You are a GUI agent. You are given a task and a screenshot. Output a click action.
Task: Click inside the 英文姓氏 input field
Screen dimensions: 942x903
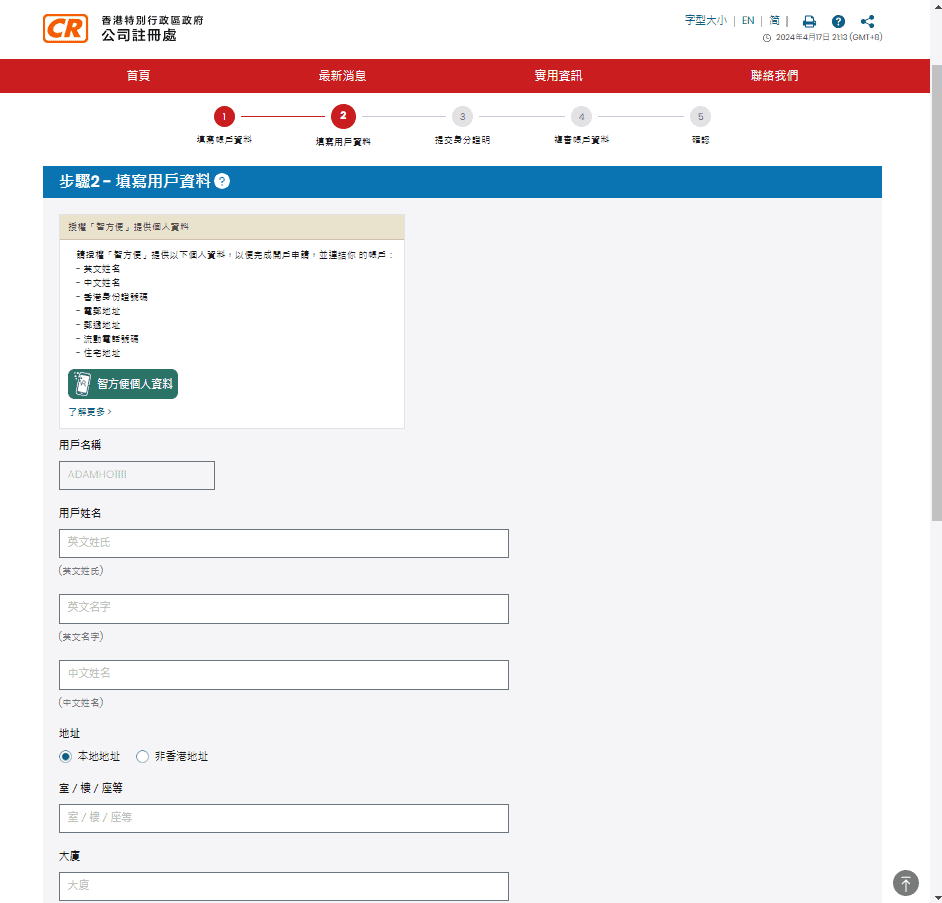(x=283, y=543)
